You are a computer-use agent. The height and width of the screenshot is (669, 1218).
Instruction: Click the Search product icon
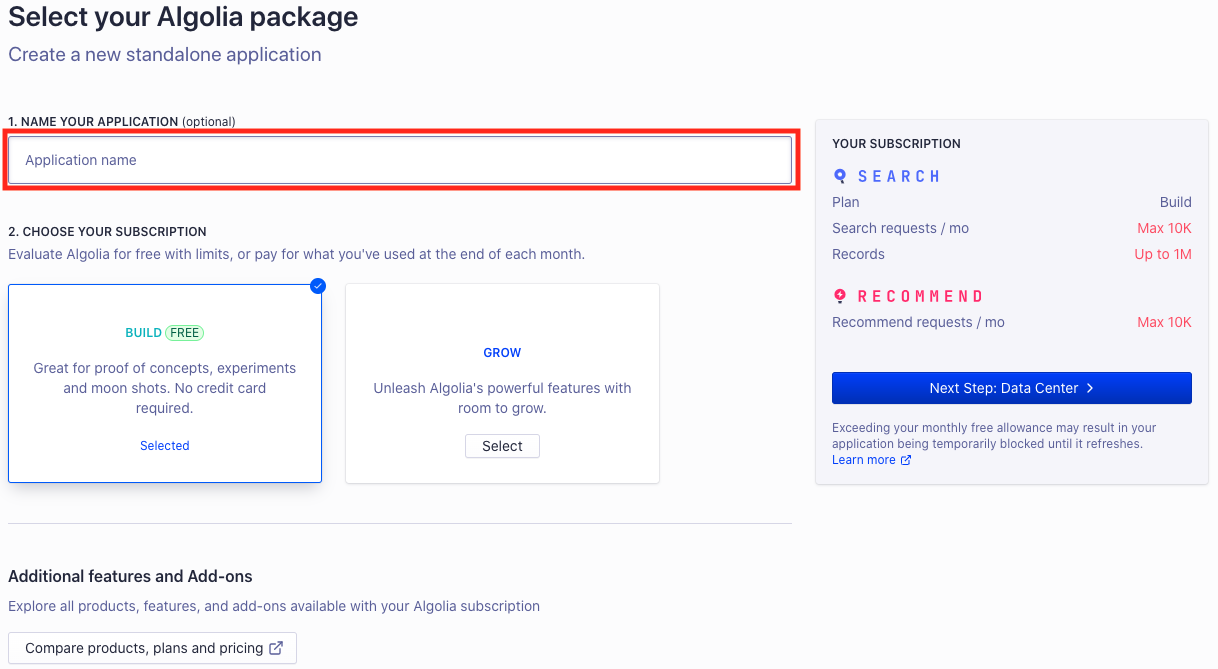coord(840,176)
